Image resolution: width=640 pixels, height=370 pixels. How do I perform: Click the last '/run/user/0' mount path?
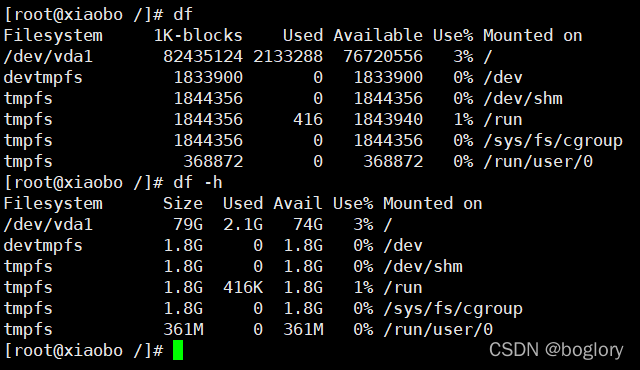438,330
